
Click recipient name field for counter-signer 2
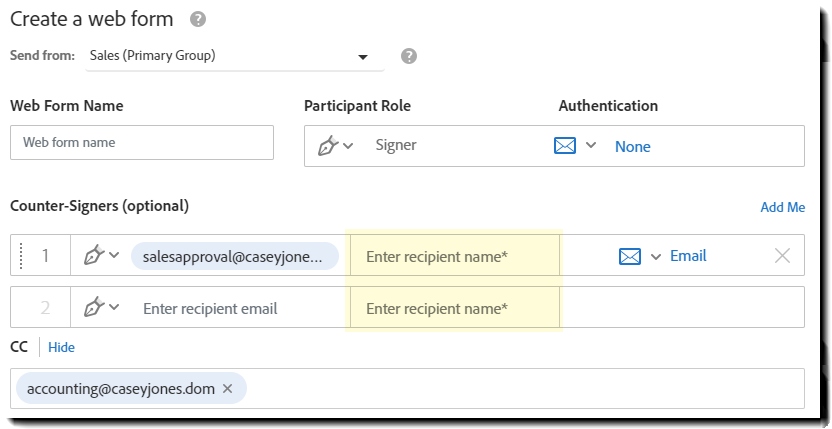(x=455, y=308)
